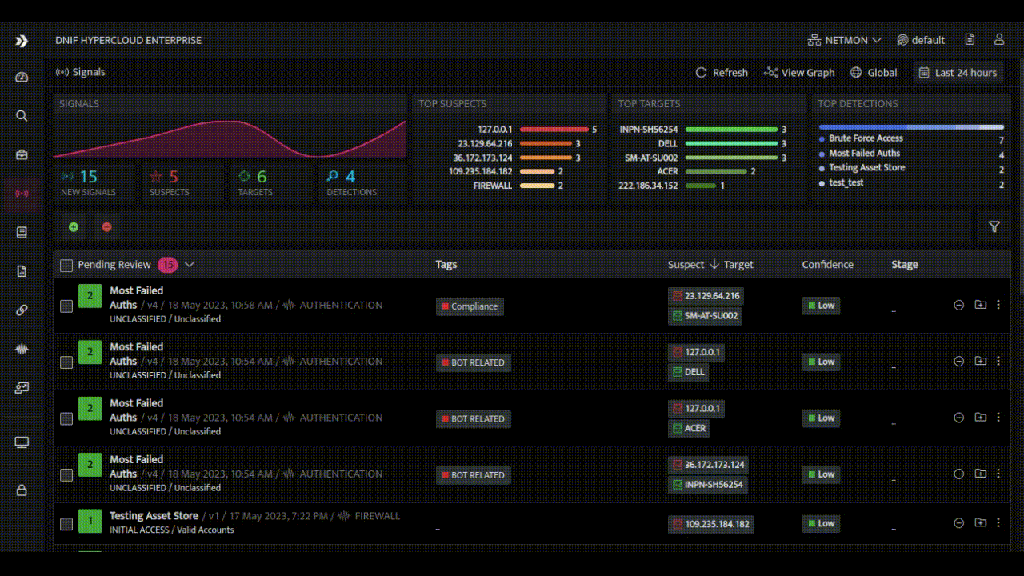
Task: Toggle the Pending Review select-all checkbox
Action: click(x=66, y=265)
